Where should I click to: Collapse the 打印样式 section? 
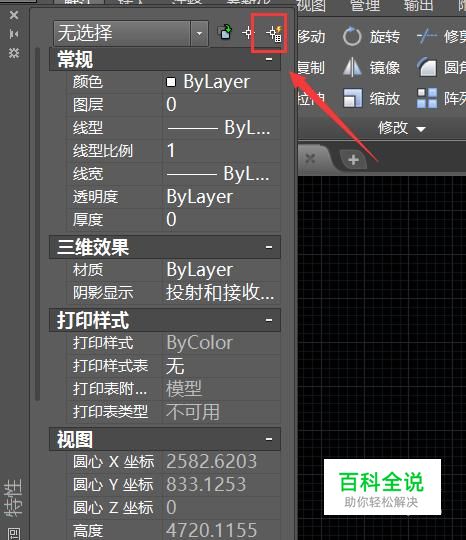pos(269,320)
